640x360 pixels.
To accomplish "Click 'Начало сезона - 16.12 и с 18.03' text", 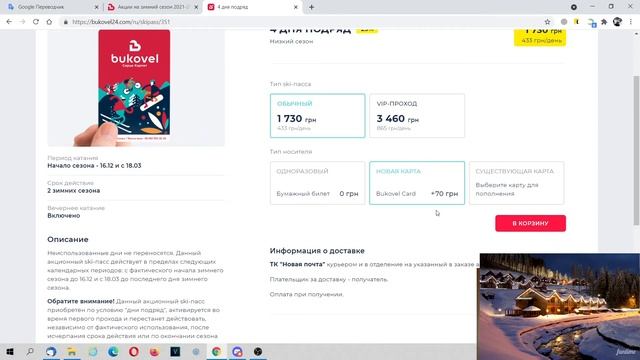I will [94, 166].
